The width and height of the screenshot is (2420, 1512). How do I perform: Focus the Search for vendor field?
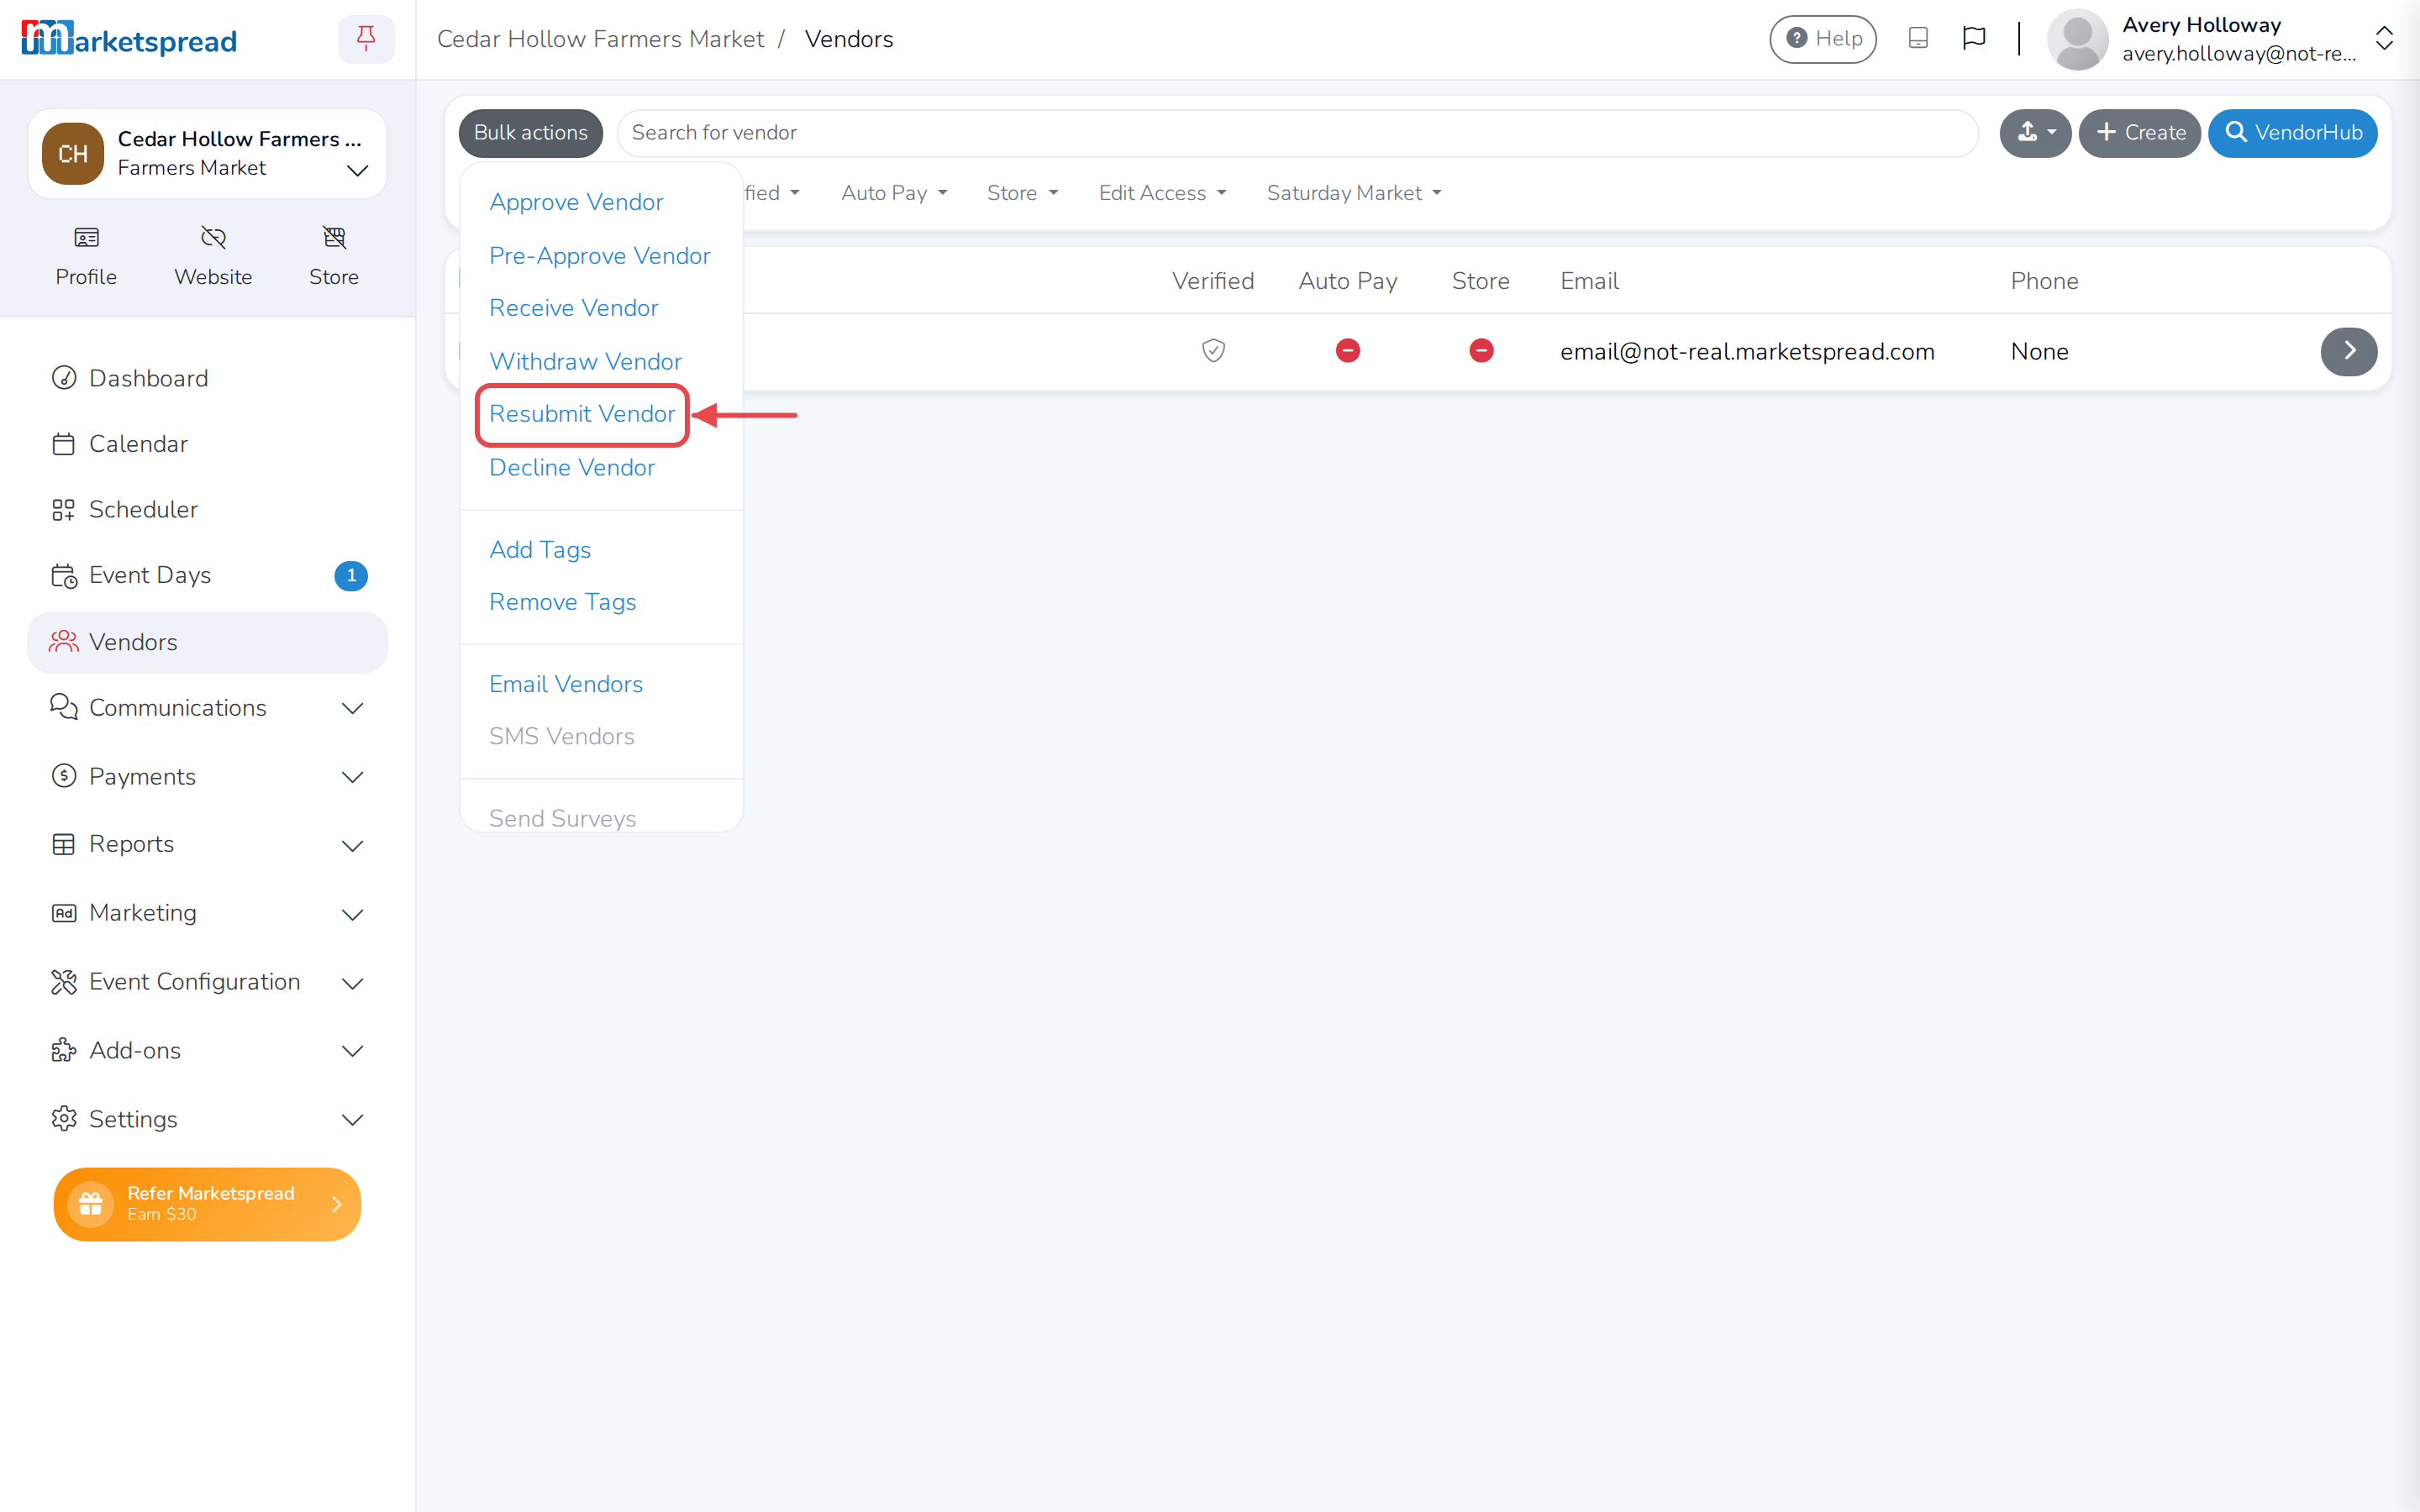tap(1297, 133)
